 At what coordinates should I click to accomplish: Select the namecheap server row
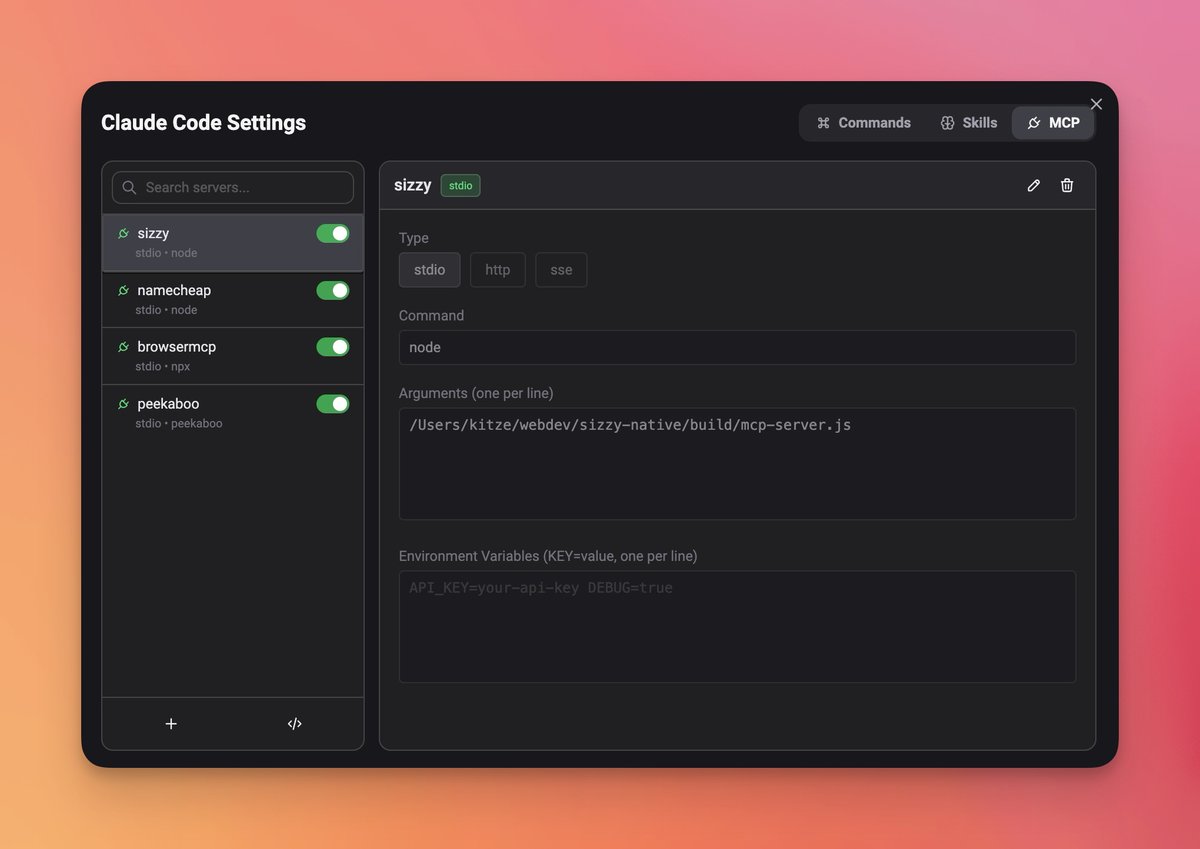(233, 299)
